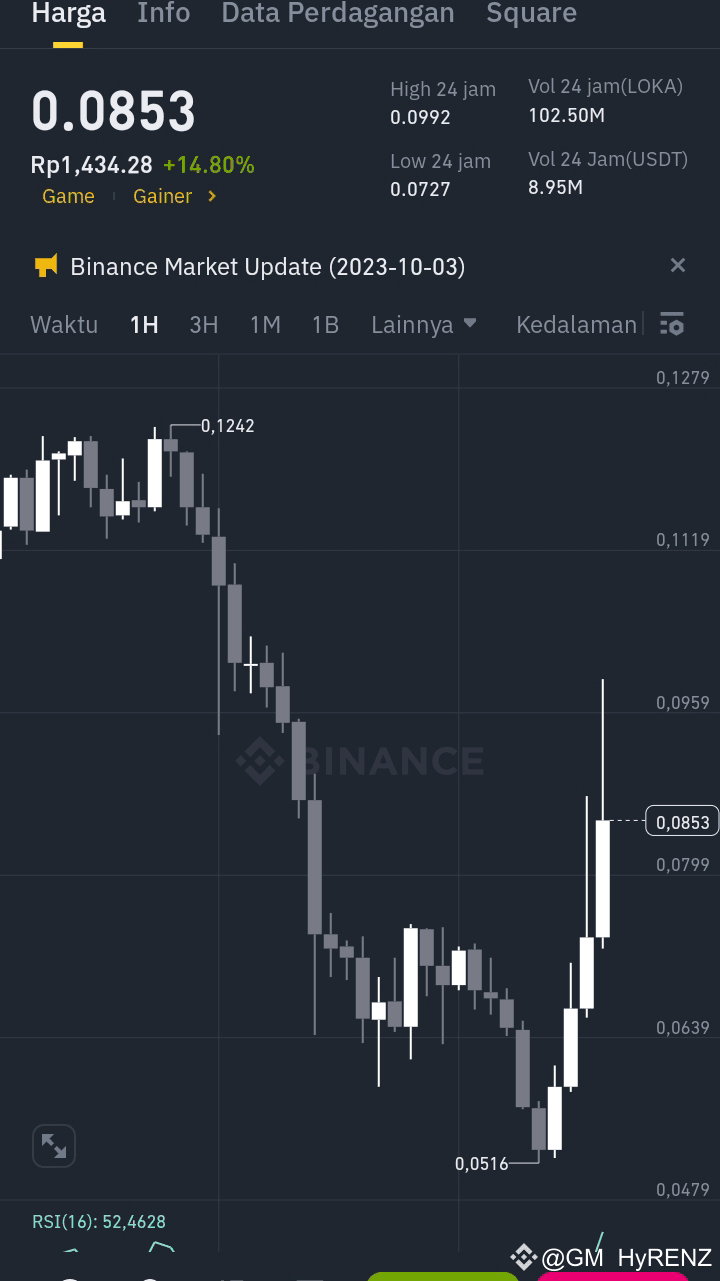Click the RSI(16) indicator label
This screenshot has width=720, height=1281.
(98, 1222)
